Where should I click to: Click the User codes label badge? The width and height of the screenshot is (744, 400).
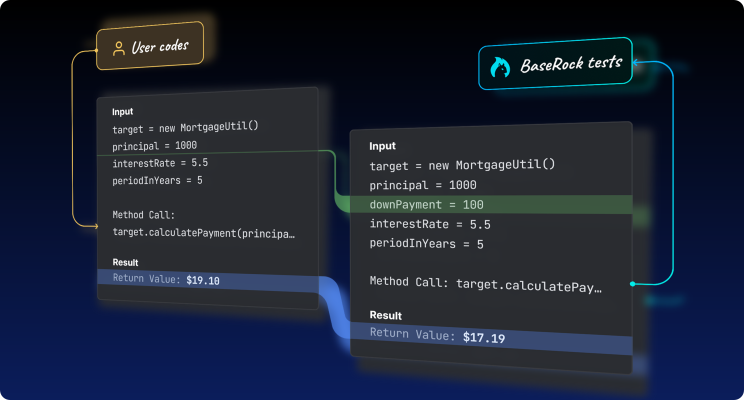(150, 46)
